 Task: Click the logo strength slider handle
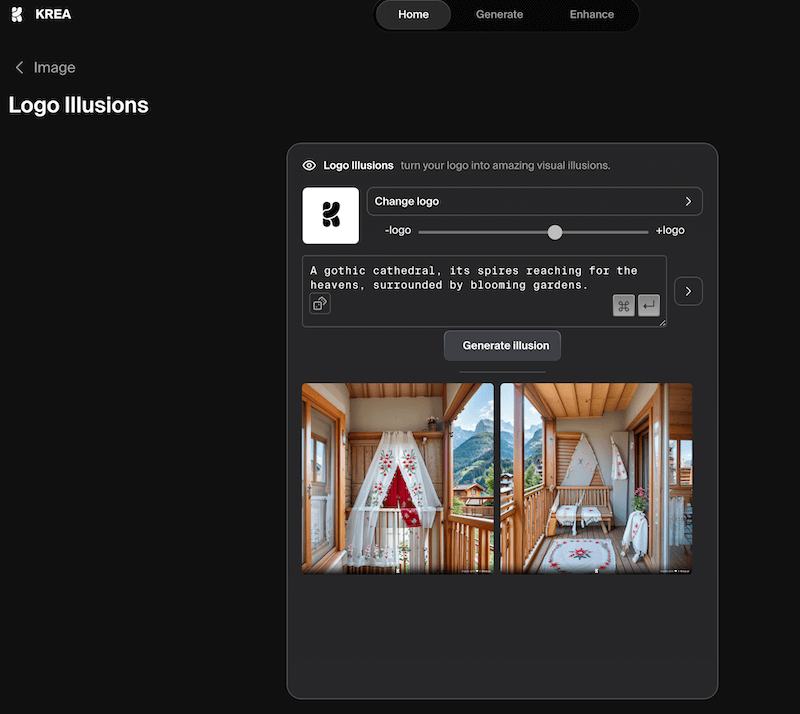click(x=555, y=232)
